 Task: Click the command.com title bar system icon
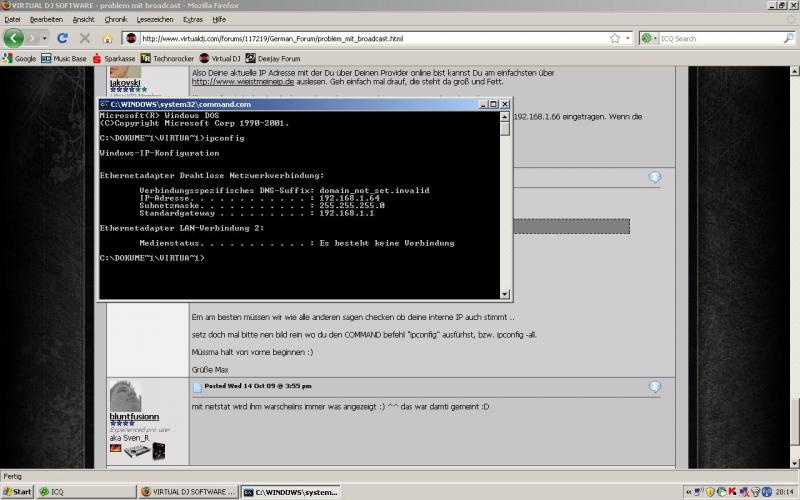coord(104,104)
